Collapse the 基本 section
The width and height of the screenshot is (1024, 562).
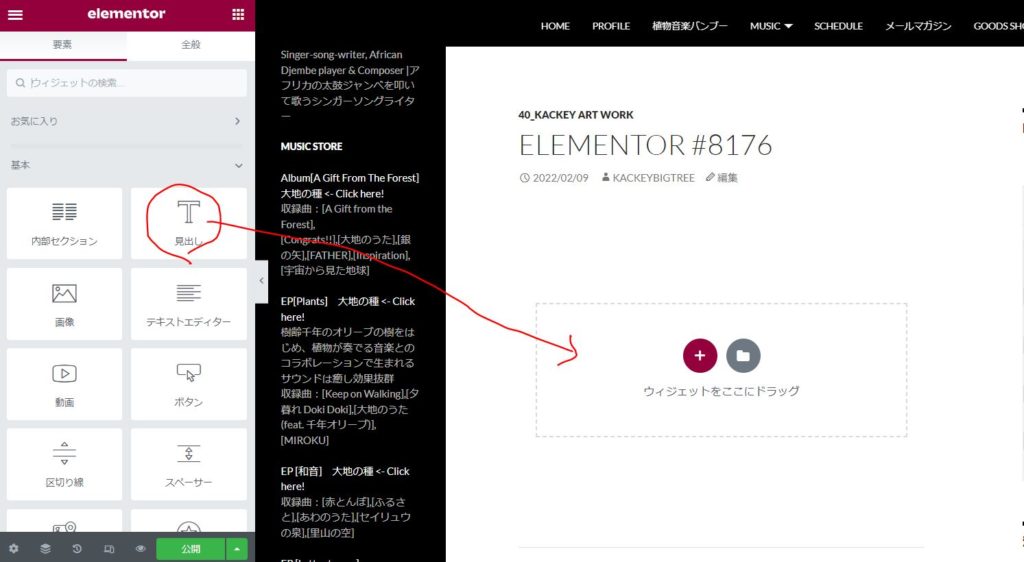click(127, 165)
